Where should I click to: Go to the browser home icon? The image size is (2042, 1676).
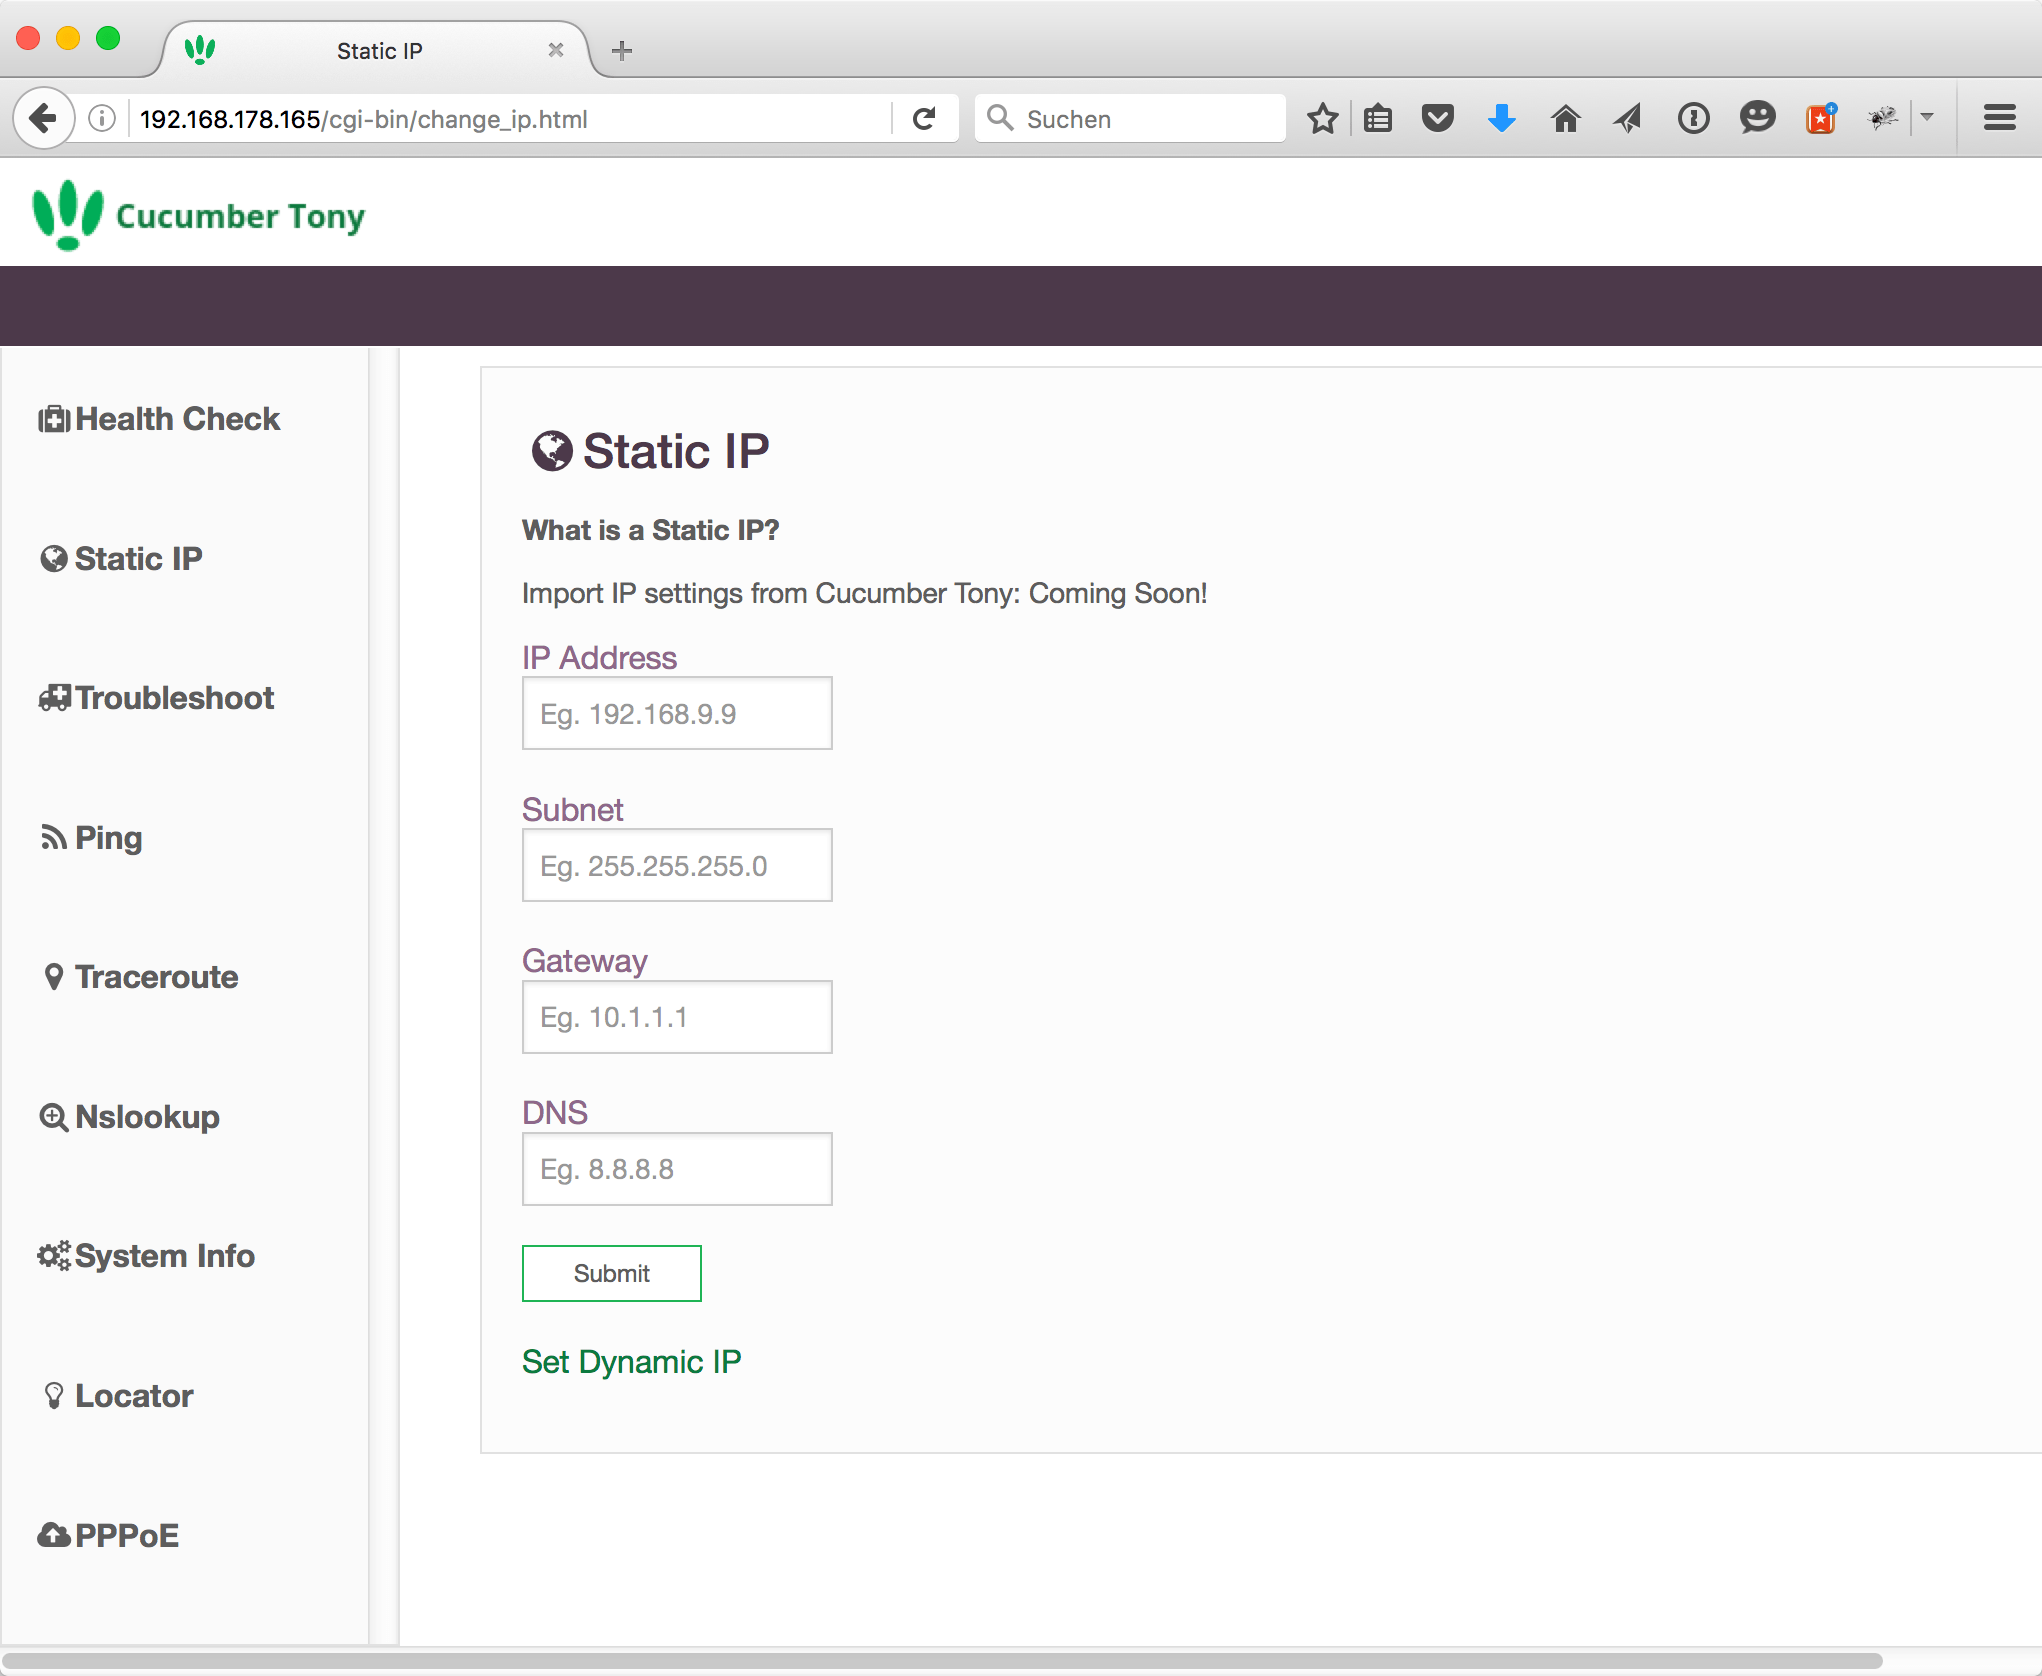click(1566, 119)
